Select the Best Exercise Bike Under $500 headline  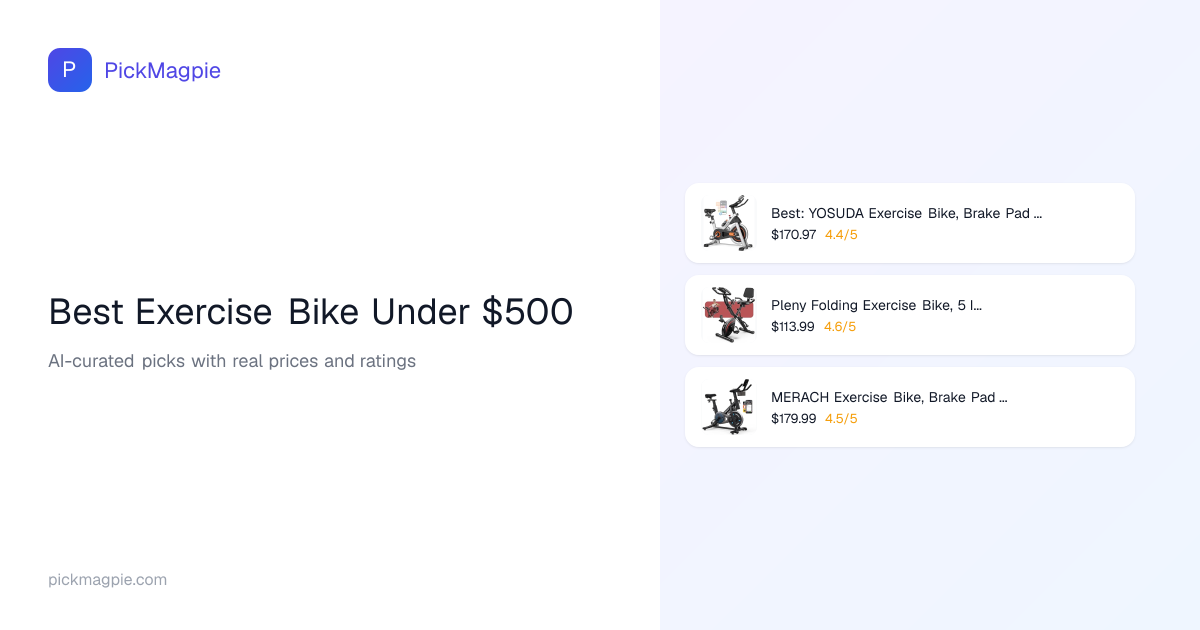[310, 312]
